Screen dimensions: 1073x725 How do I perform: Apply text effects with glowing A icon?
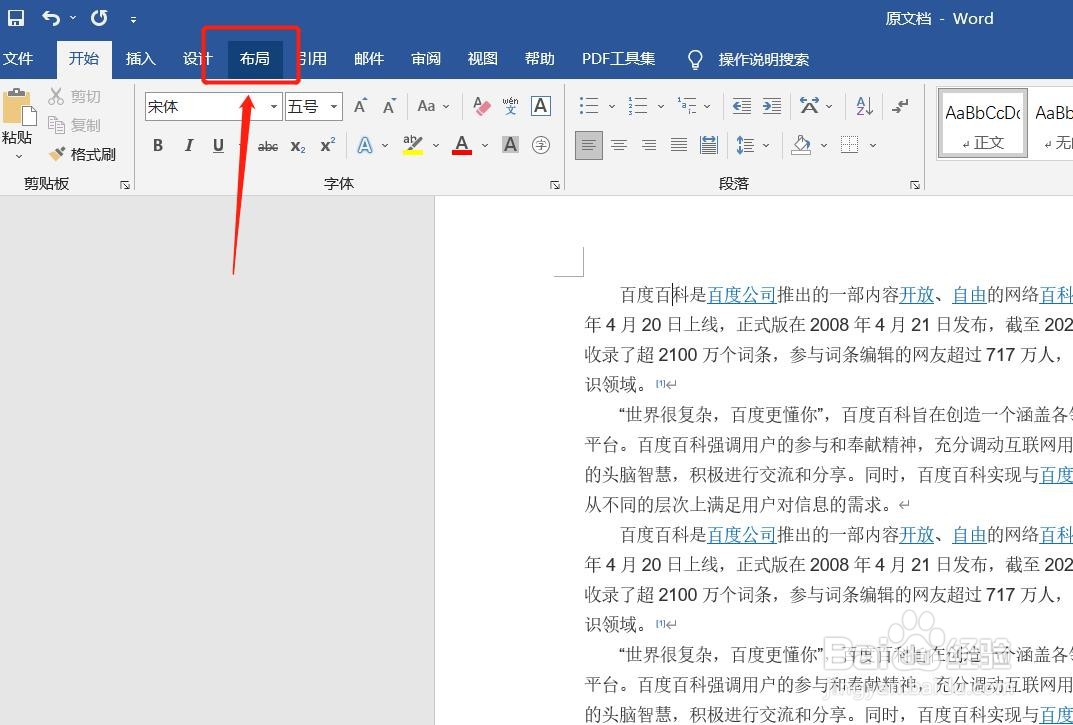point(365,145)
